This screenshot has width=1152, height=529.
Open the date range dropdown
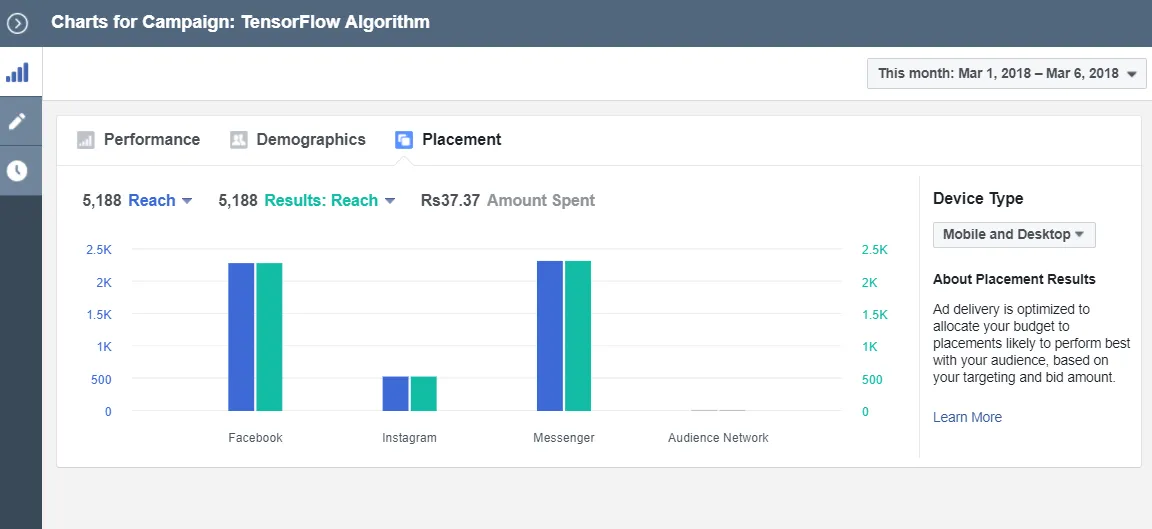(x=1007, y=73)
